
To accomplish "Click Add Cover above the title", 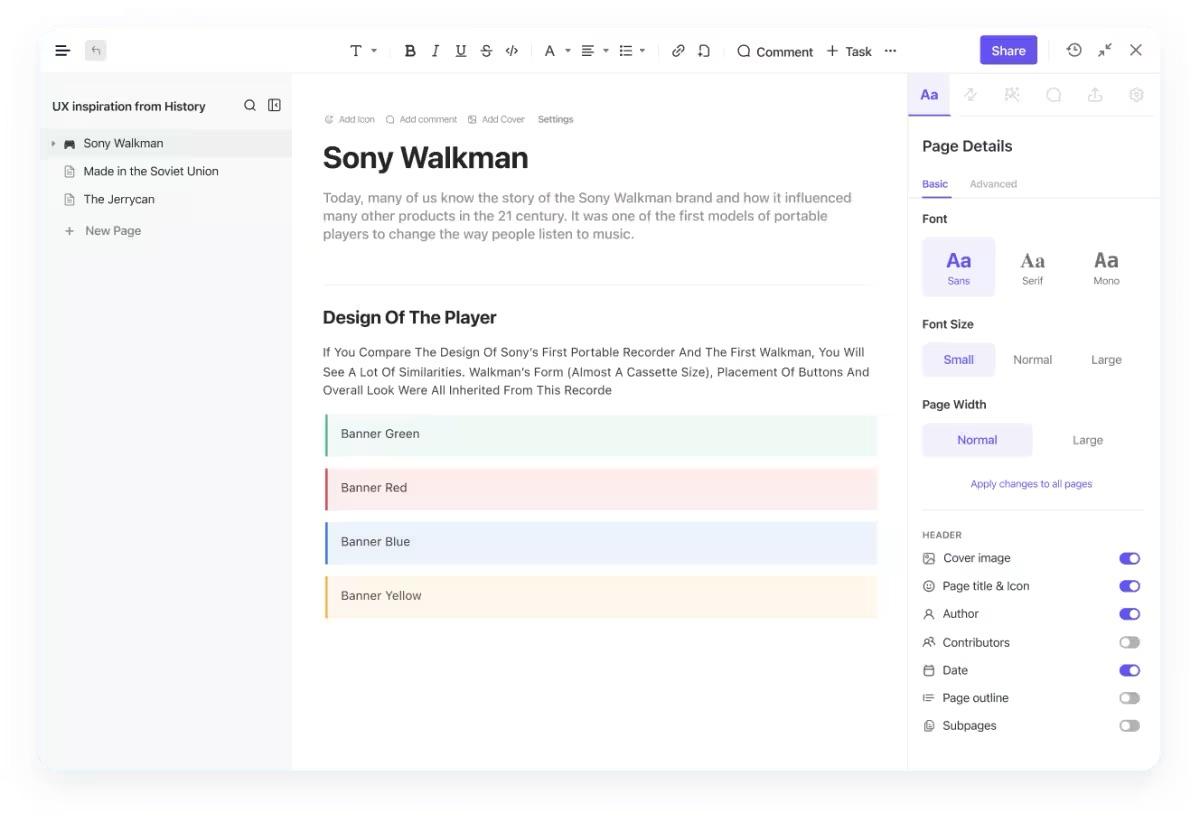I will pyautogui.click(x=496, y=119).
